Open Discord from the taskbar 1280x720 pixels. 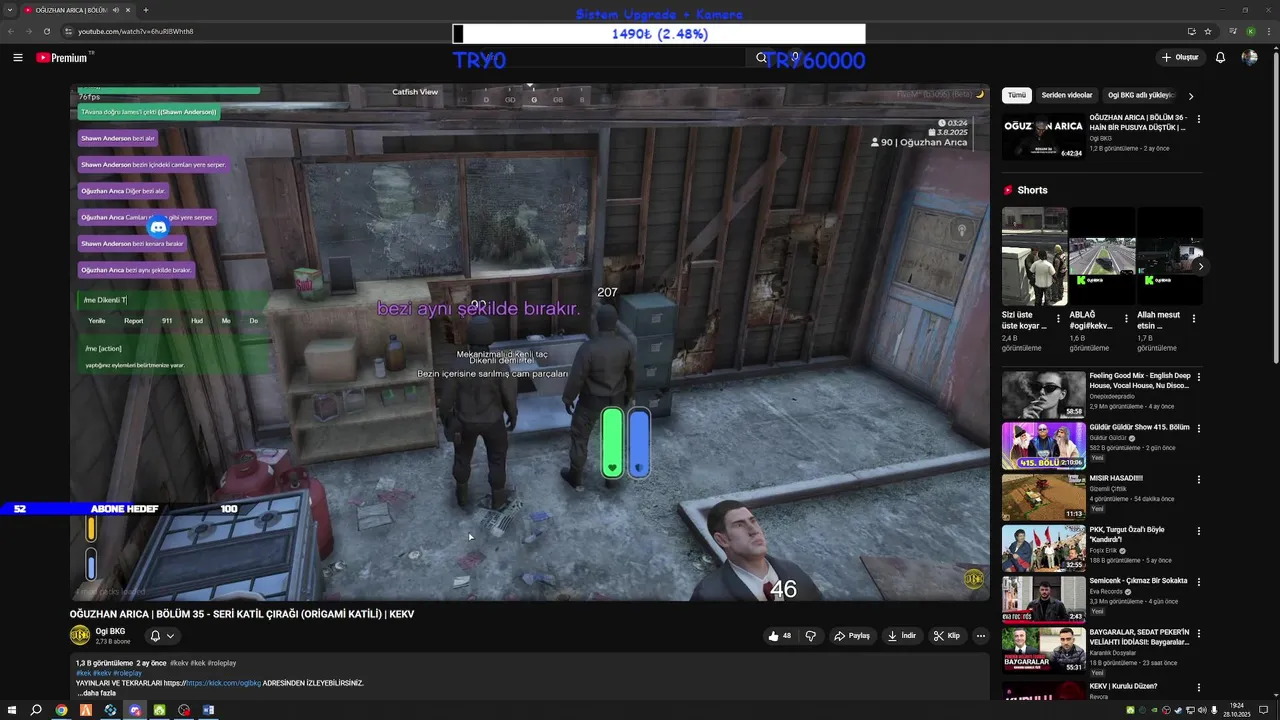pos(135,710)
